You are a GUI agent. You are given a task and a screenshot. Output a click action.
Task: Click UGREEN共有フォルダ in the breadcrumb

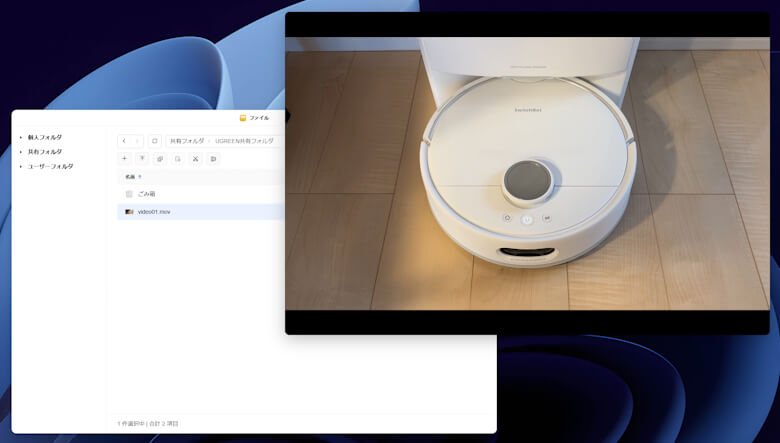(x=243, y=141)
